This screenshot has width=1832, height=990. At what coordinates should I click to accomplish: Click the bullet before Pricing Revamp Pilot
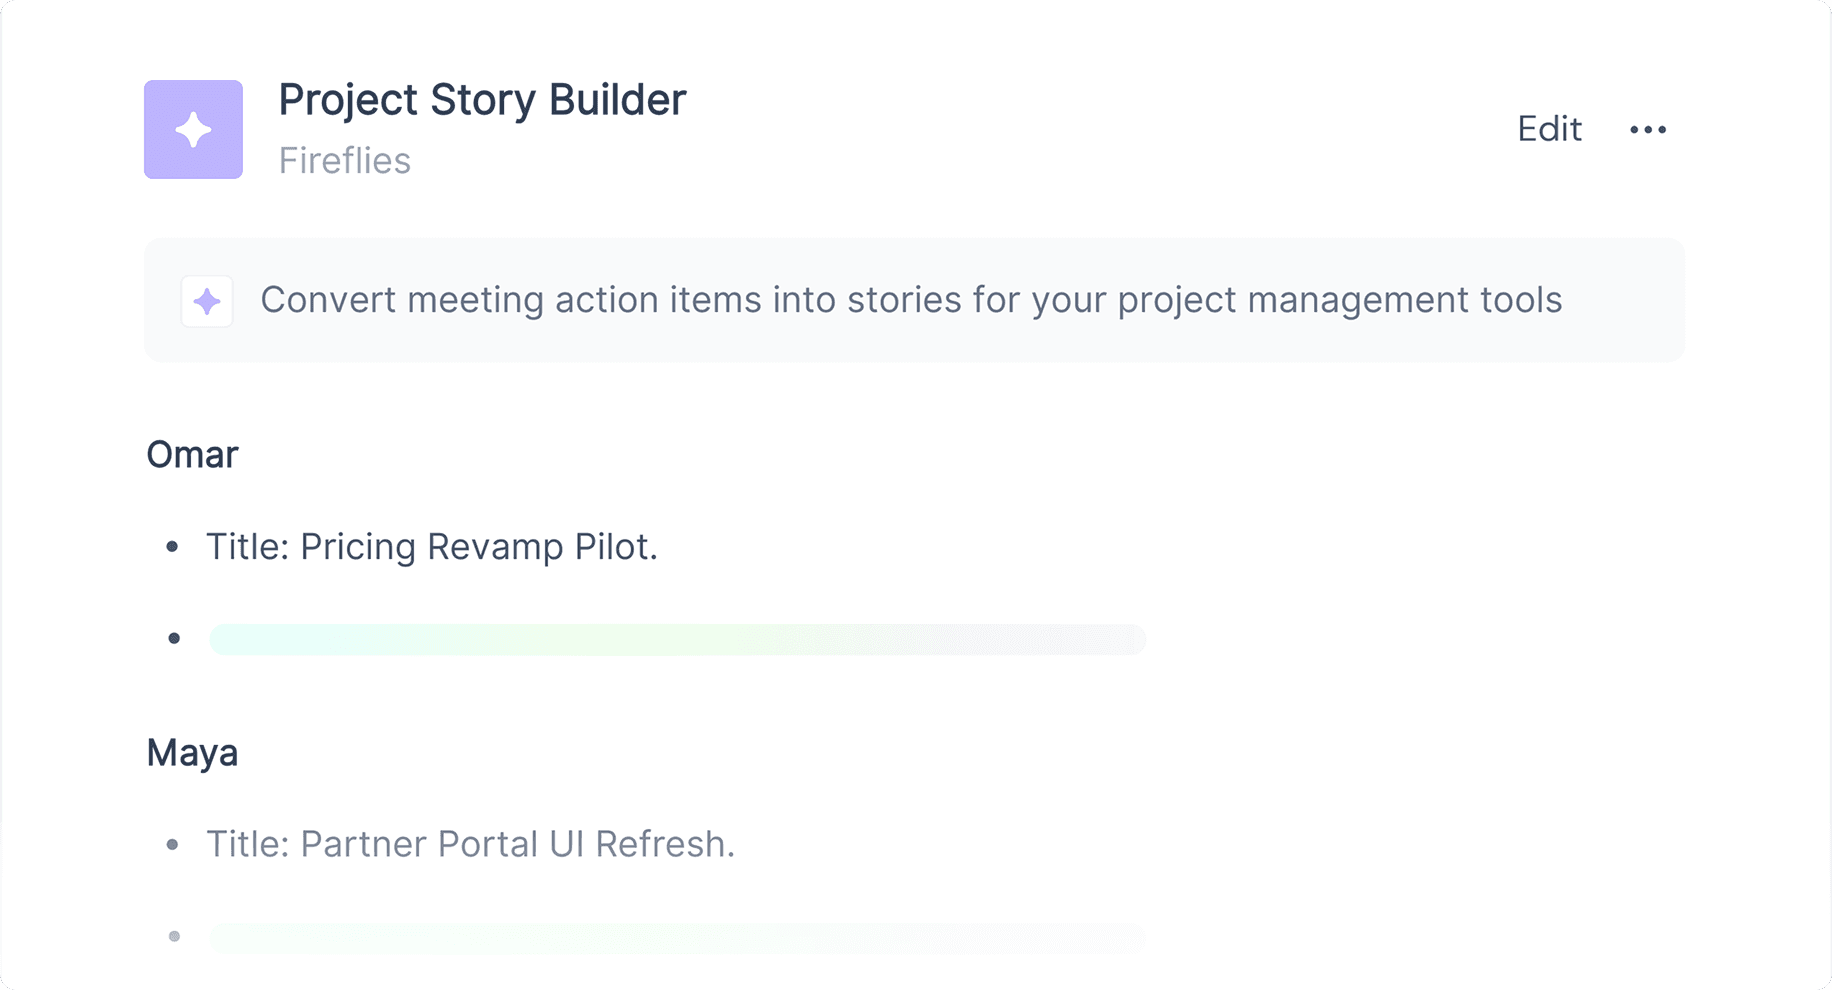point(173,546)
